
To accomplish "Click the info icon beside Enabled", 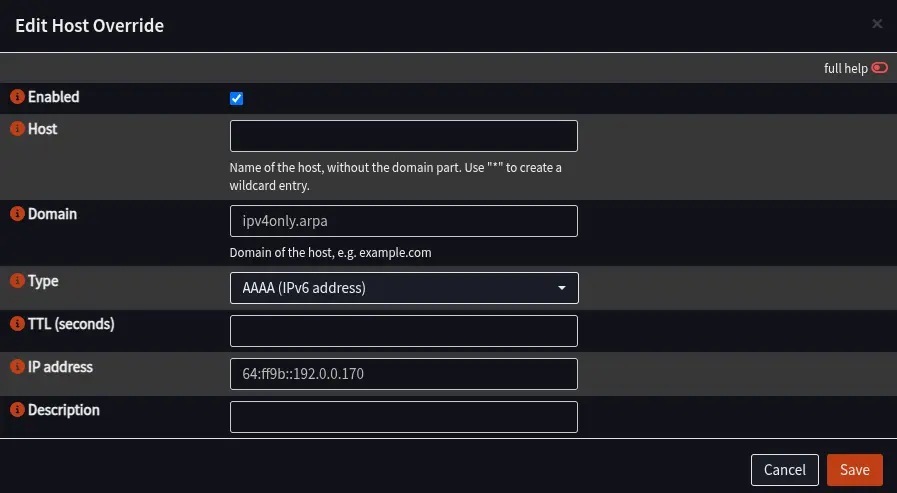I will pos(17,97).
